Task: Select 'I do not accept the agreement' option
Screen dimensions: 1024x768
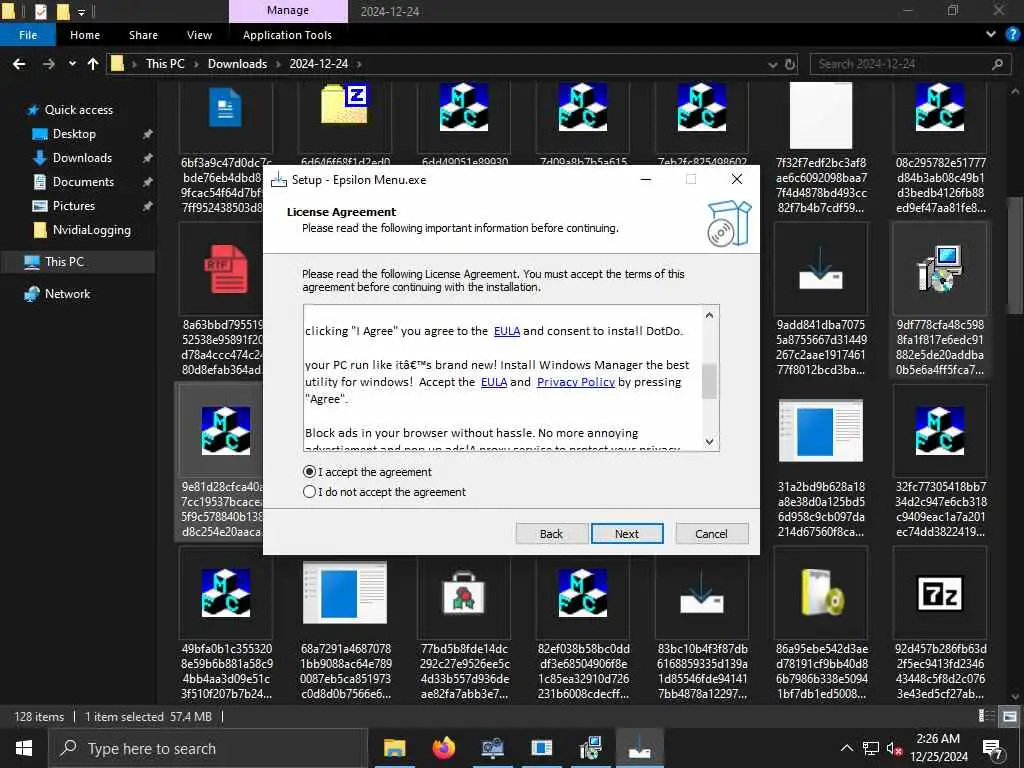Action: pos(310,492)
